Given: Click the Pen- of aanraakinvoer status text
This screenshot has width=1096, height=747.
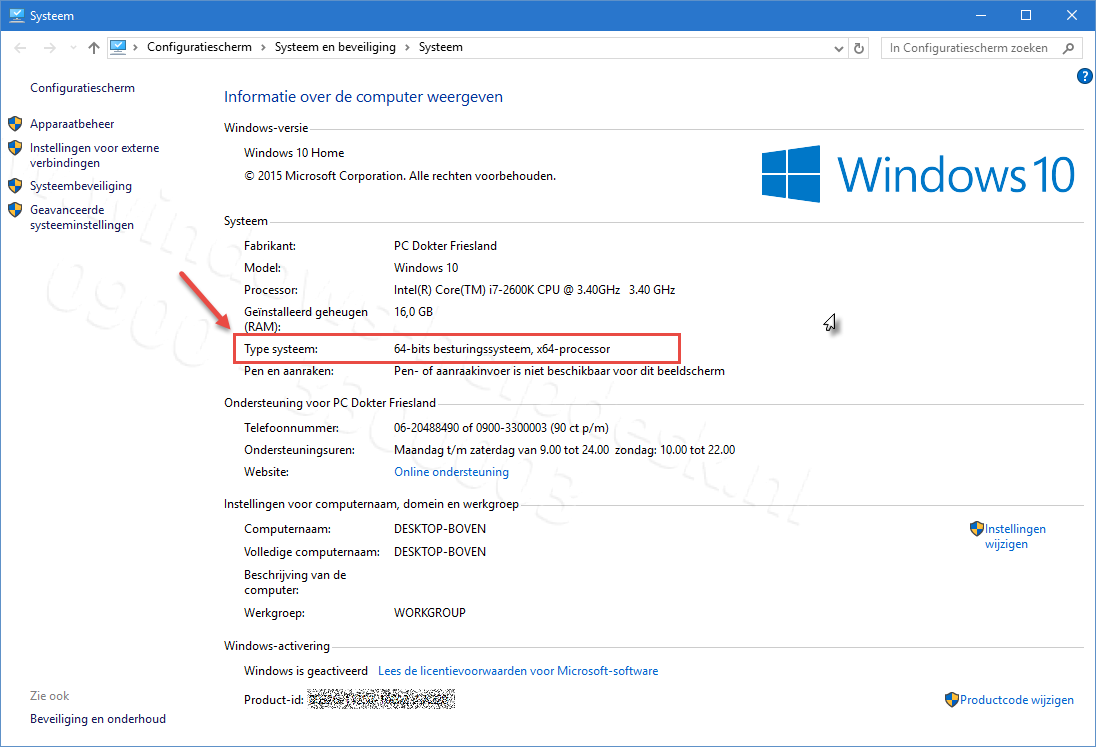Looking at the screenshot, I should point(559,371).
